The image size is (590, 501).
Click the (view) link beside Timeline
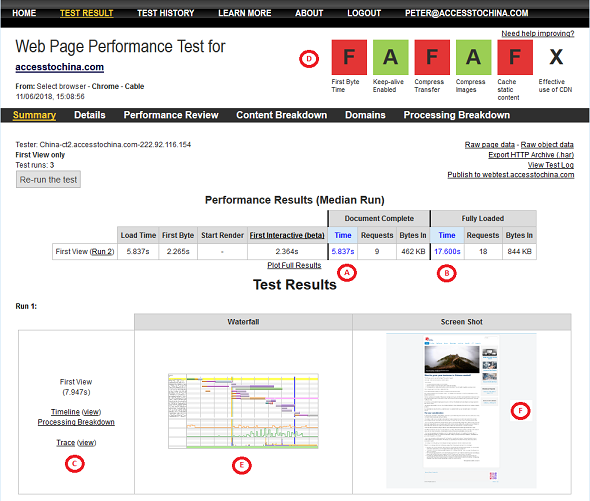91,412
